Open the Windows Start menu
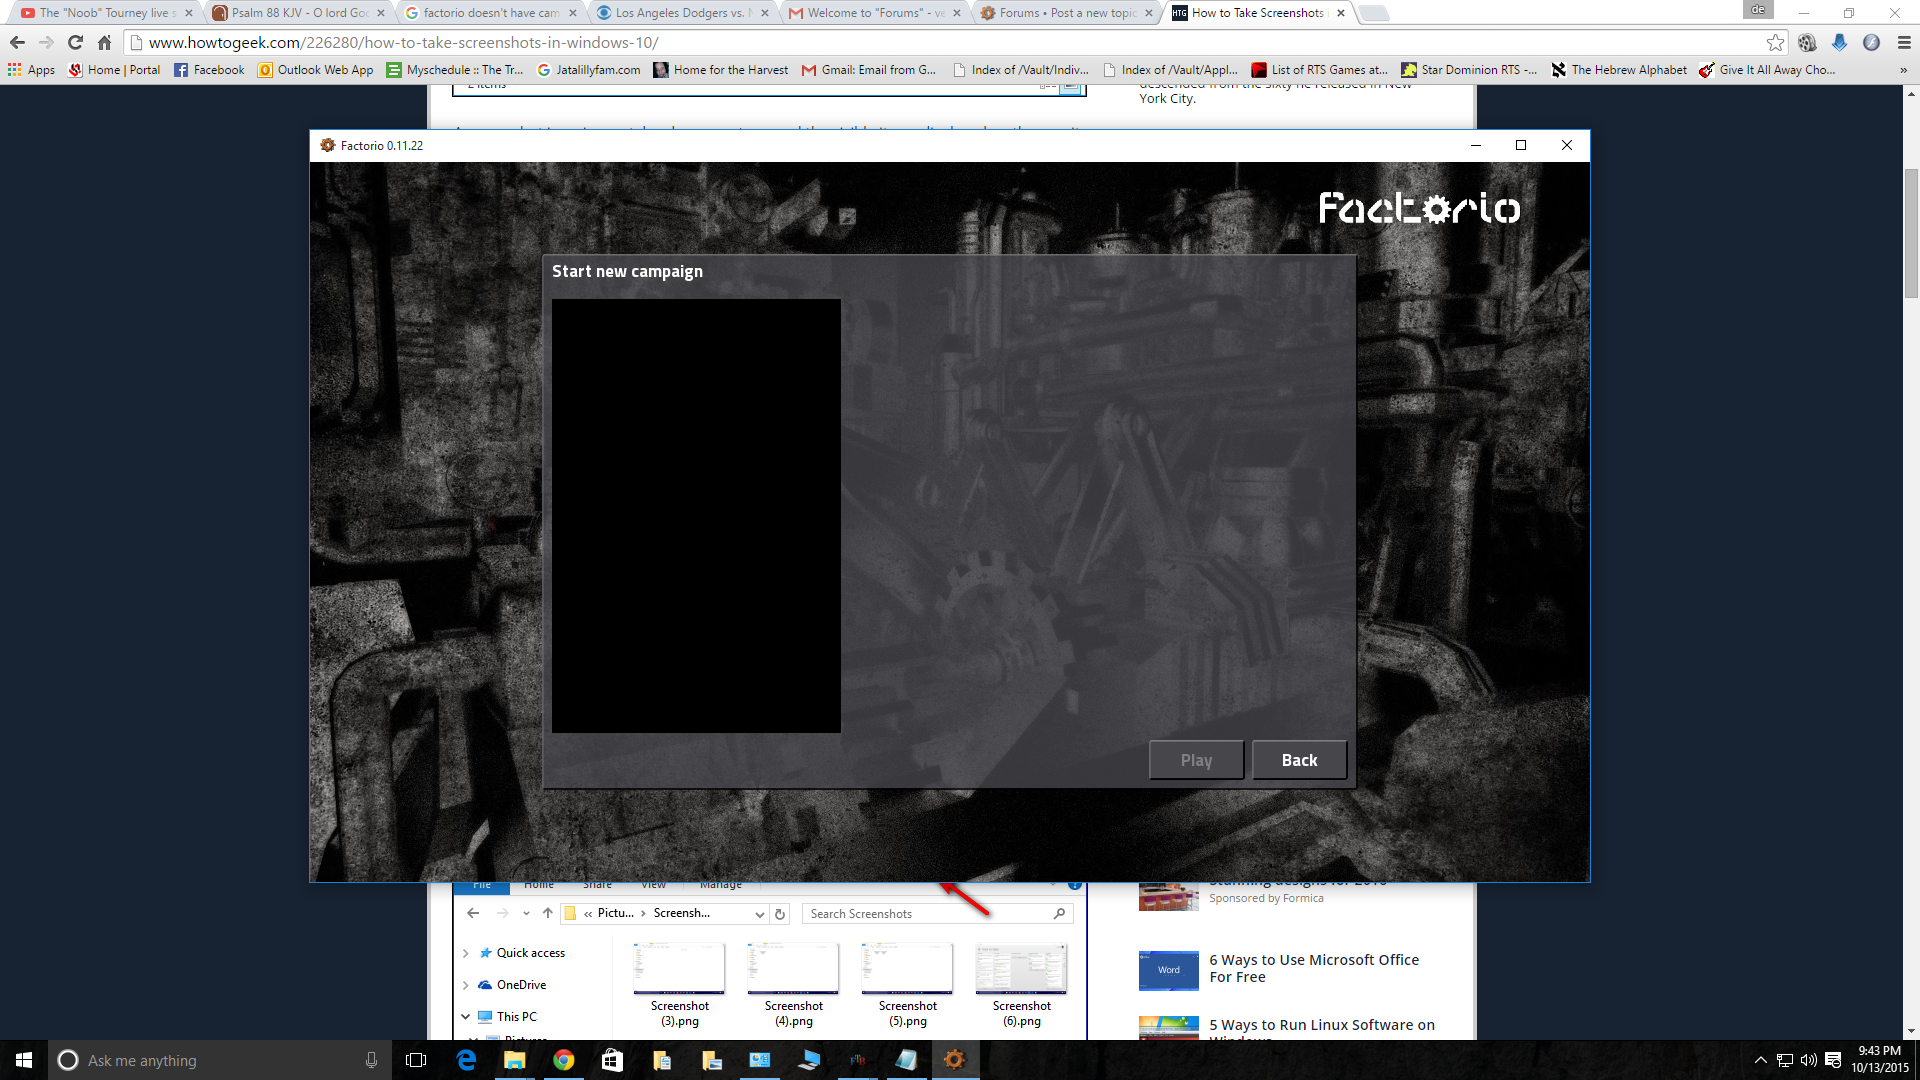Viewport: 1920px width, 1080px height. coord(24,1060)
